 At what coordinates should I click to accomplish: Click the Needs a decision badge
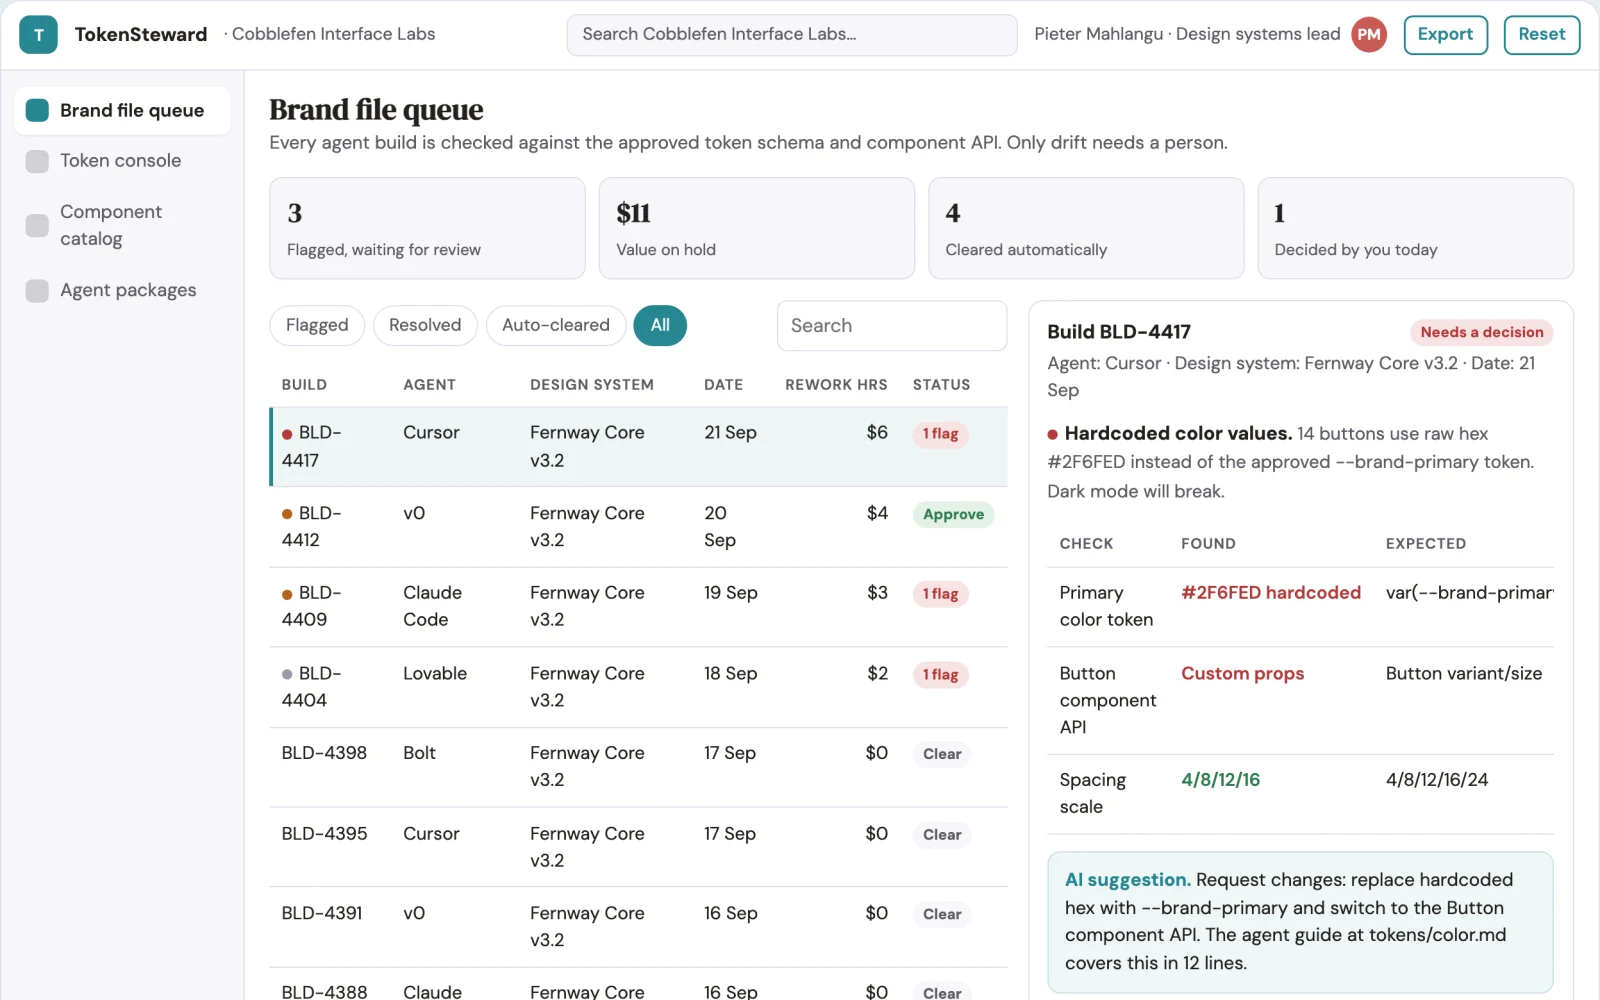point(1481,332)
